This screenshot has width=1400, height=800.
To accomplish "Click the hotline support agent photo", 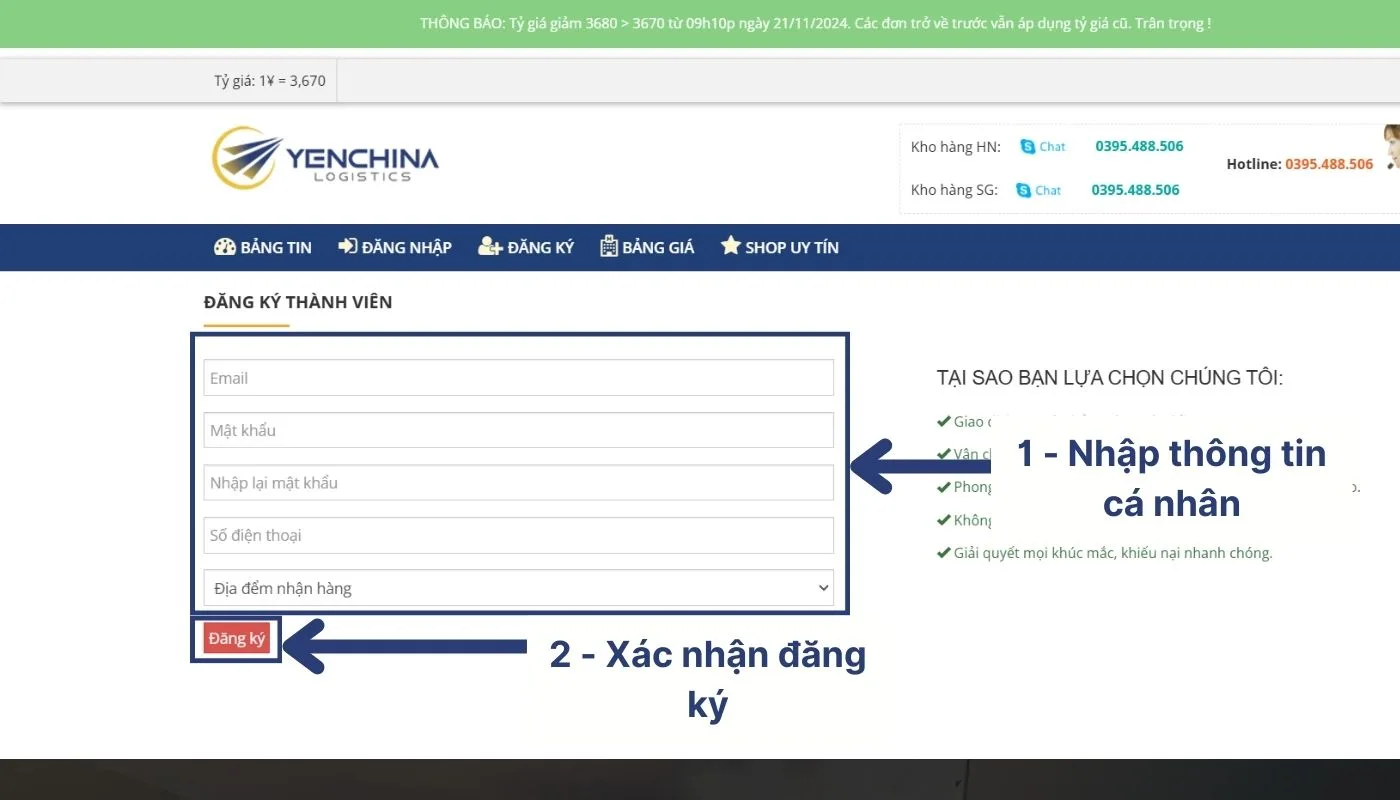I will pyautogui.click(x=1391, y=148).
